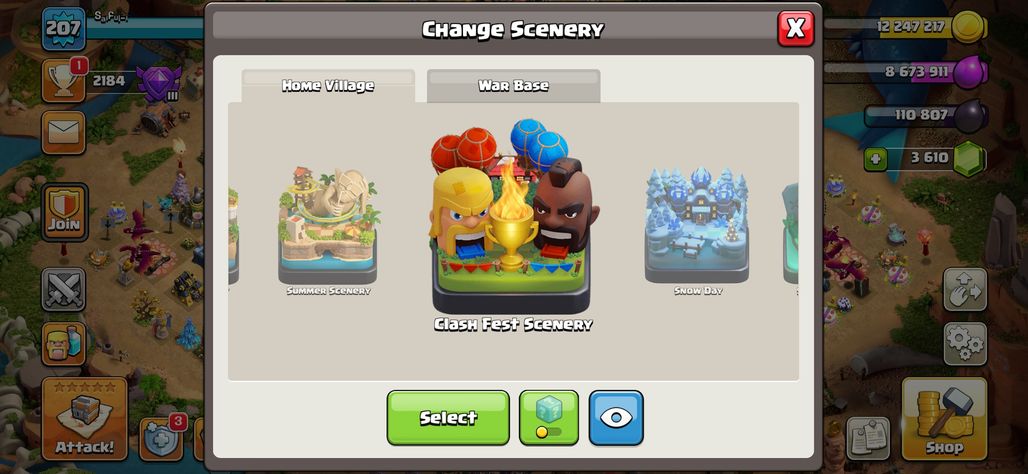Open the crossed swords battle log
Image resolution: width=1028 pixels, height=474 pixels.
click(64, 289)
